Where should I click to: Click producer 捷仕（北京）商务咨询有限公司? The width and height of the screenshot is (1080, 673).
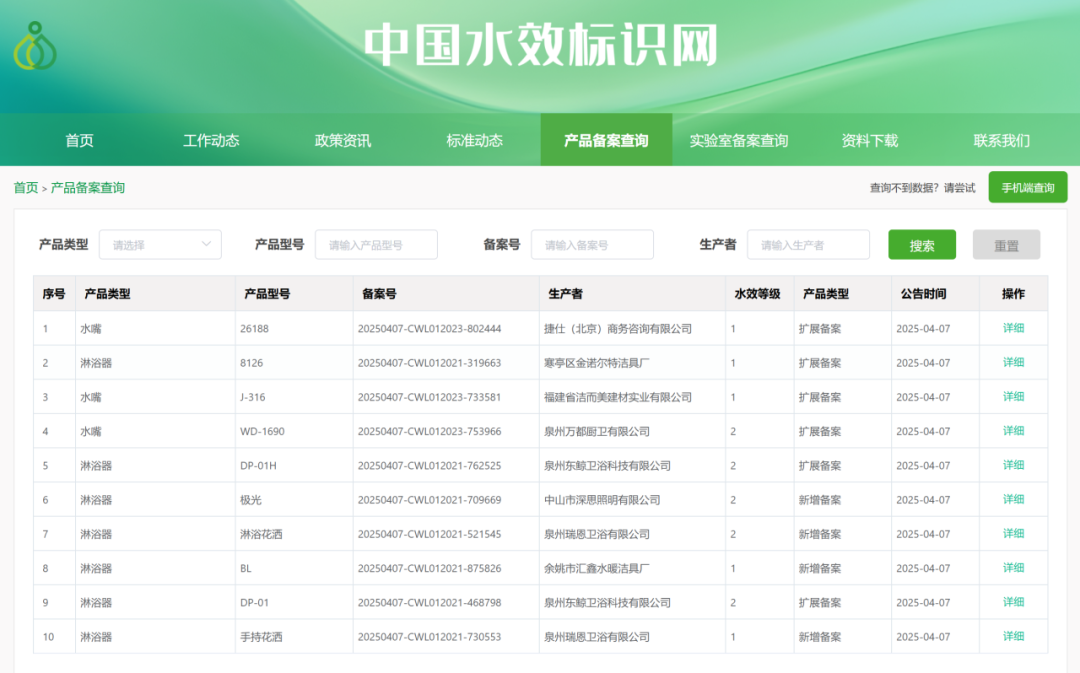click(x=618, y=329)
